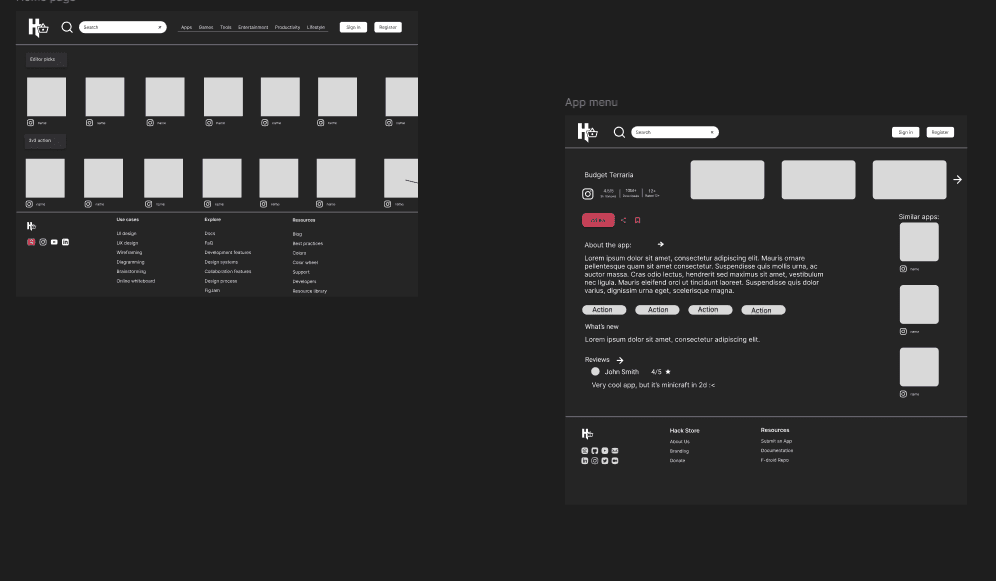Click the bookmark icon on the app page
Viewport: 996px width, 581px height.
coord(637,220)
